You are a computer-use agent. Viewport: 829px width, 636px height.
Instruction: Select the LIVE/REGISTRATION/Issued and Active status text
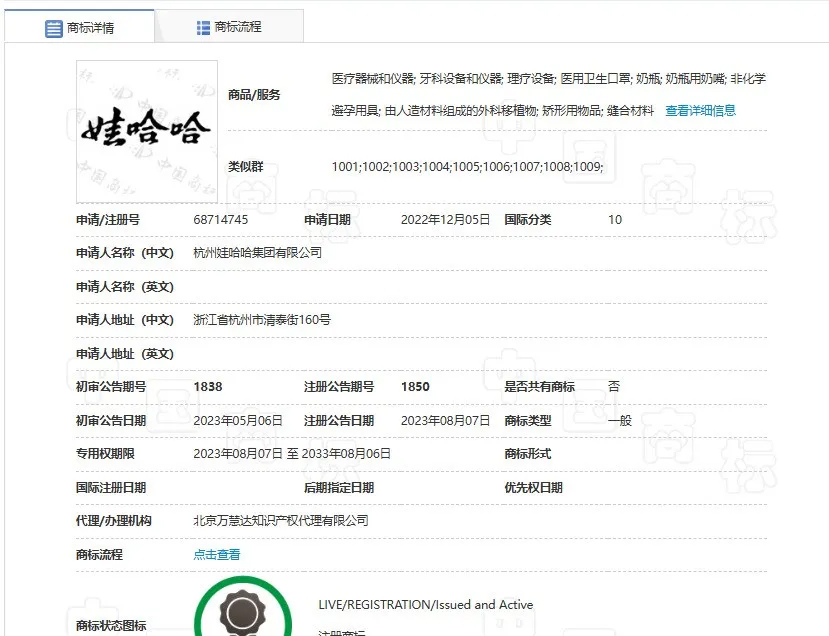(x=426, y=605)
